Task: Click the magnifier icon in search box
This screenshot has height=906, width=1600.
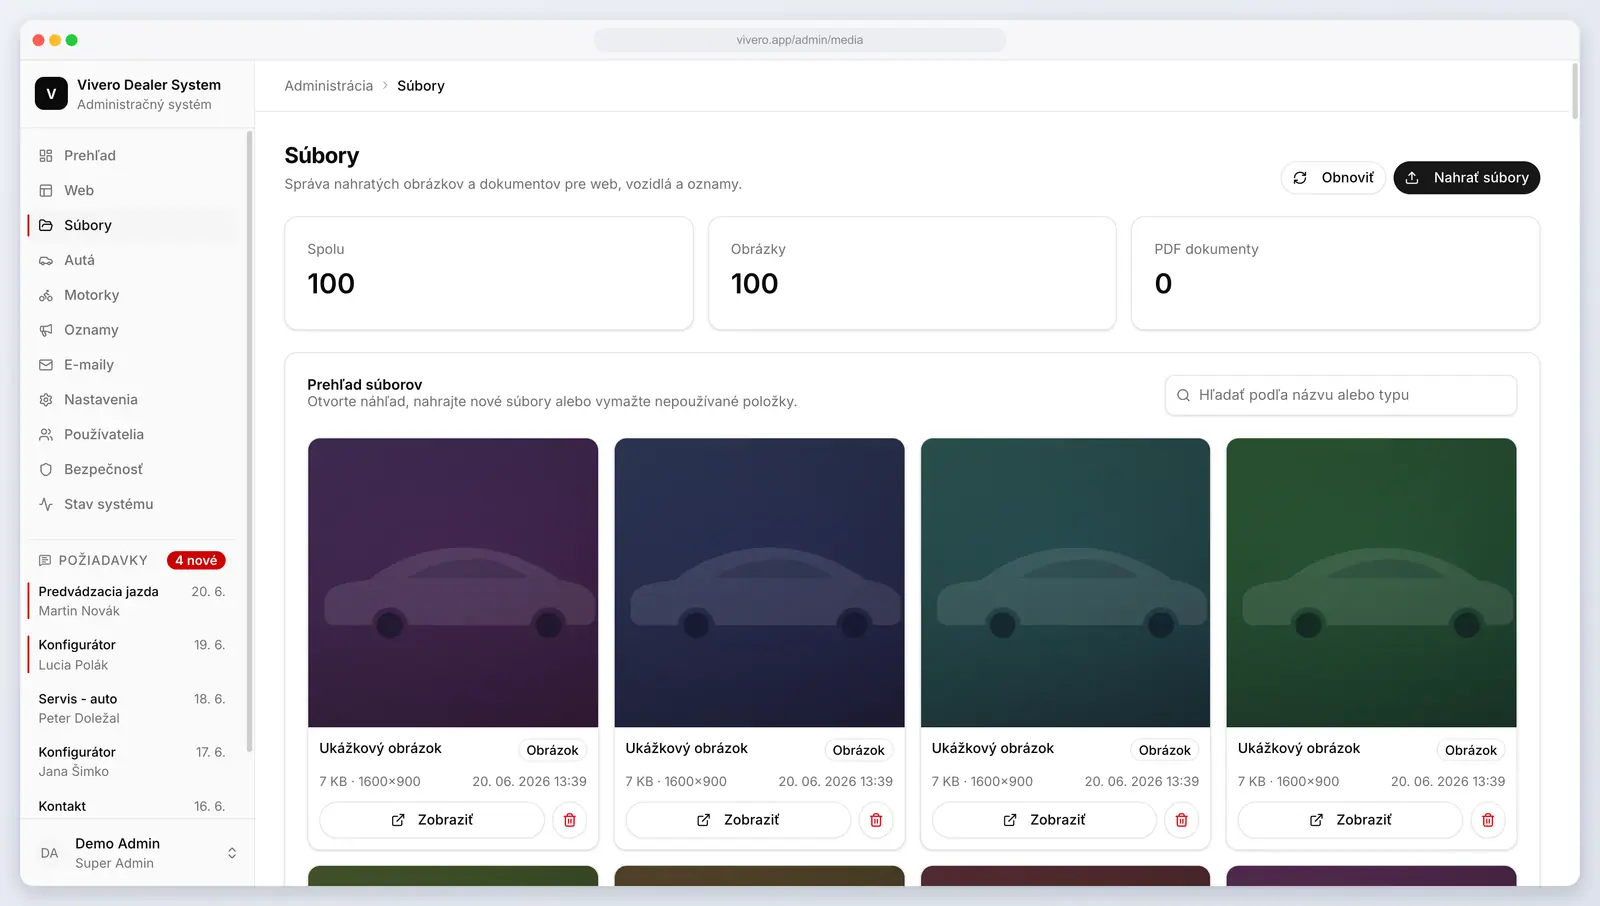Action: point(1183,395)
